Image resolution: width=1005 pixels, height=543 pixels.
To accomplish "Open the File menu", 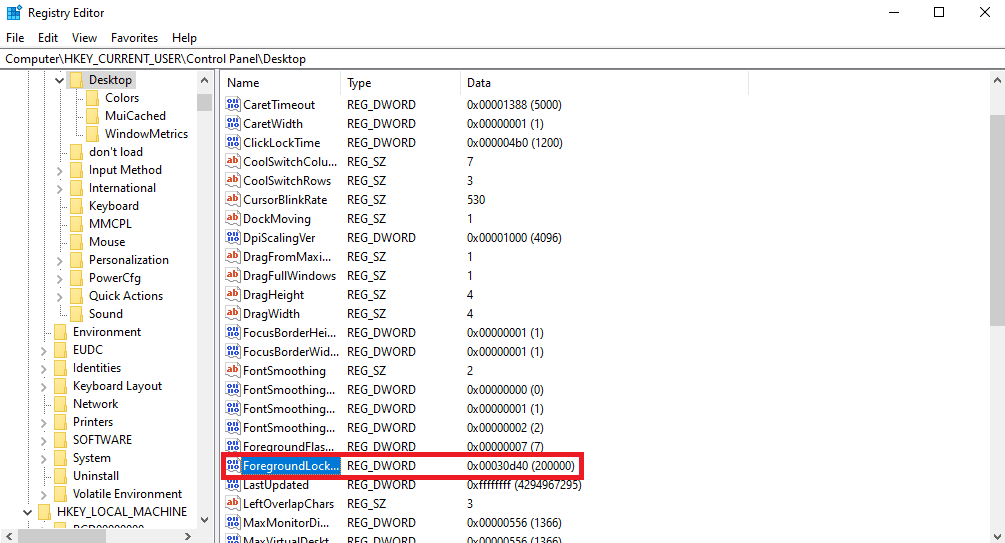I will click(15, 38).
